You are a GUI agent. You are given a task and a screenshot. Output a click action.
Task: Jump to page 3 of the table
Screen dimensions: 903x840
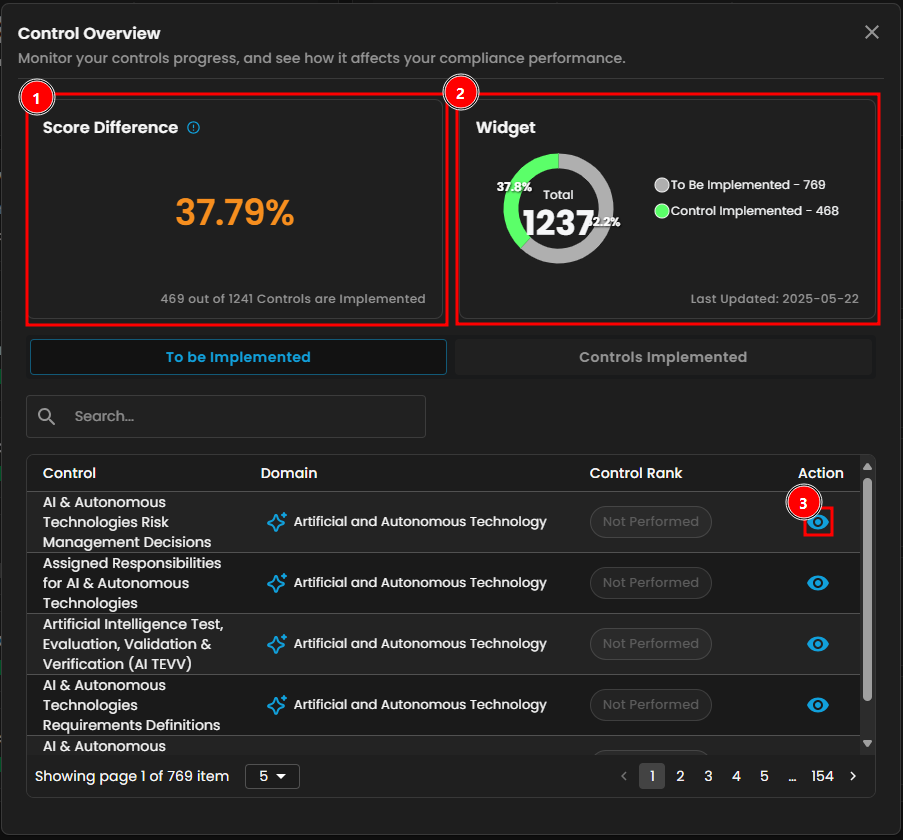pos(708,776)
